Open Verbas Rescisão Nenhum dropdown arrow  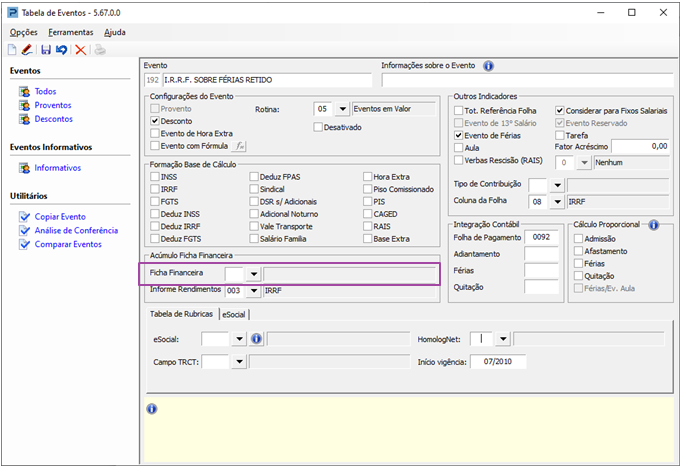coord(584,163)
